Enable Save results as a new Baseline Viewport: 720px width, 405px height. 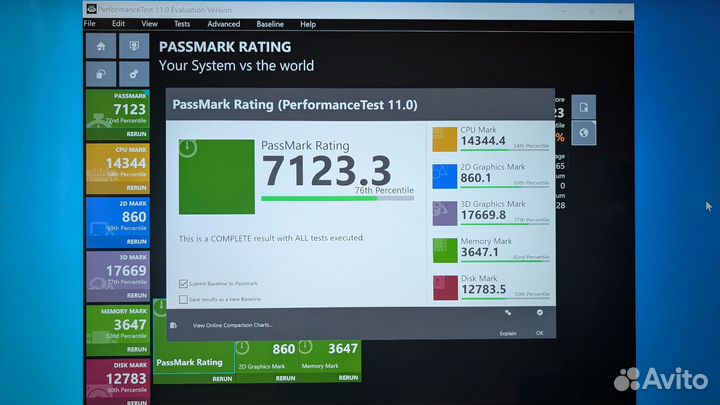[182, 299]
